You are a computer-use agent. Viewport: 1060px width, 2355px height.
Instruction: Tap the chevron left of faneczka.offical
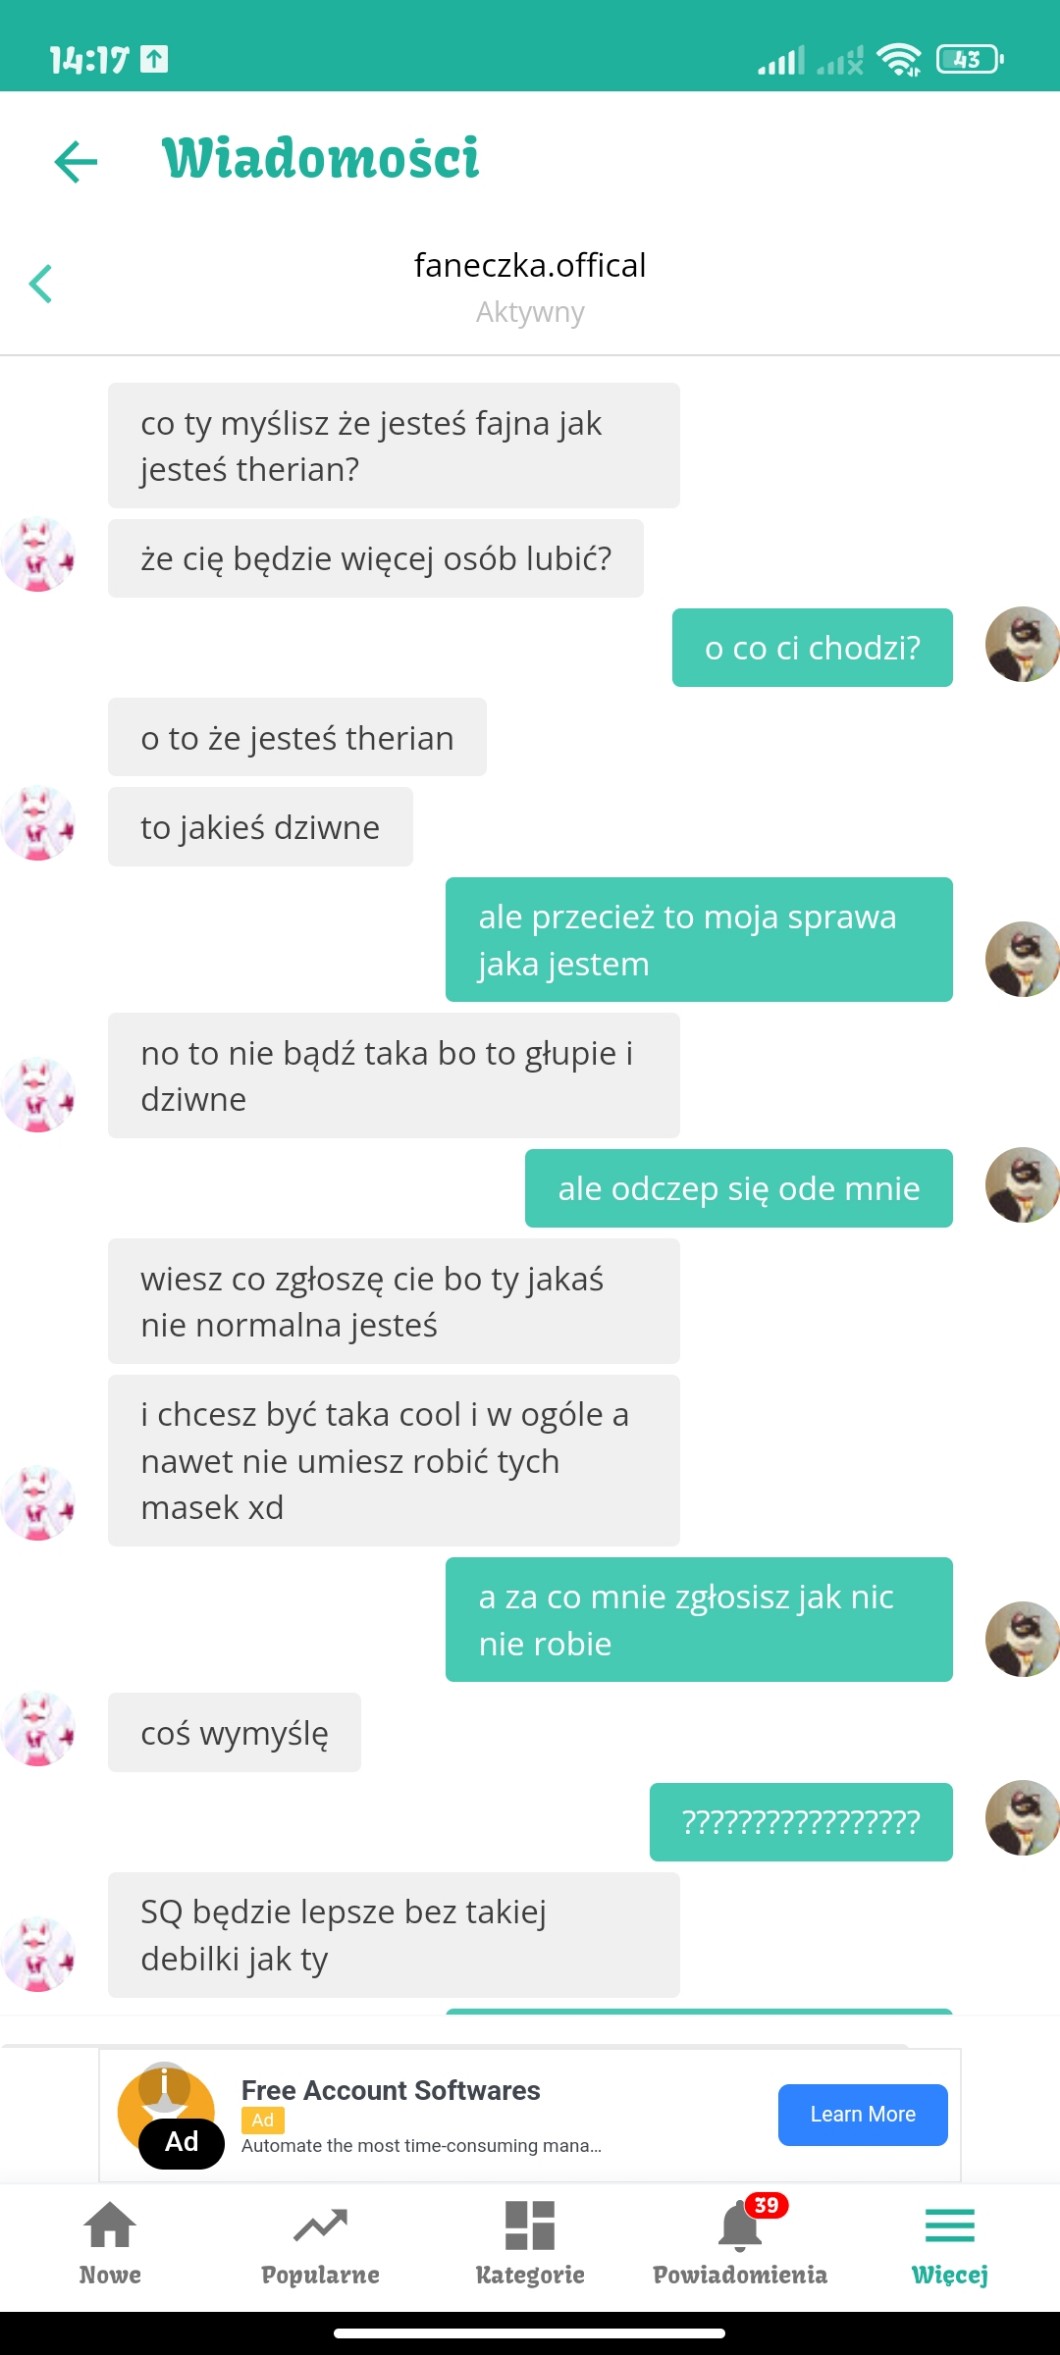tap(41, 284)
